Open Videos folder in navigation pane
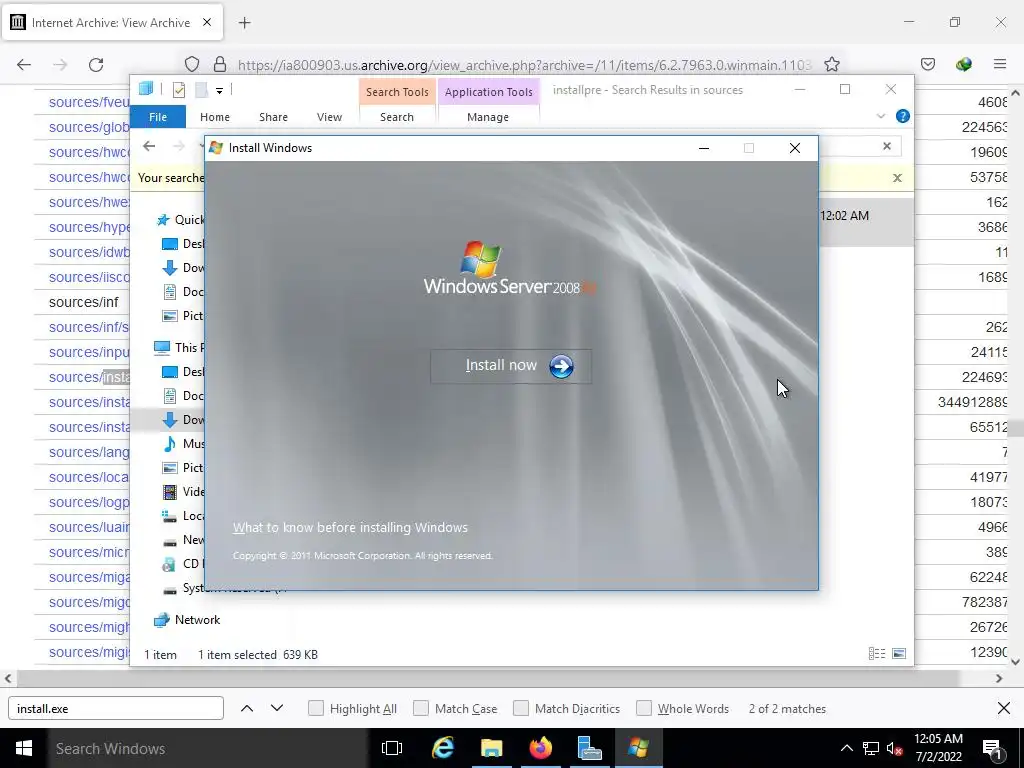Image resolution: width=1024 pixels, height=768 pixels. [x=184, y=492]
